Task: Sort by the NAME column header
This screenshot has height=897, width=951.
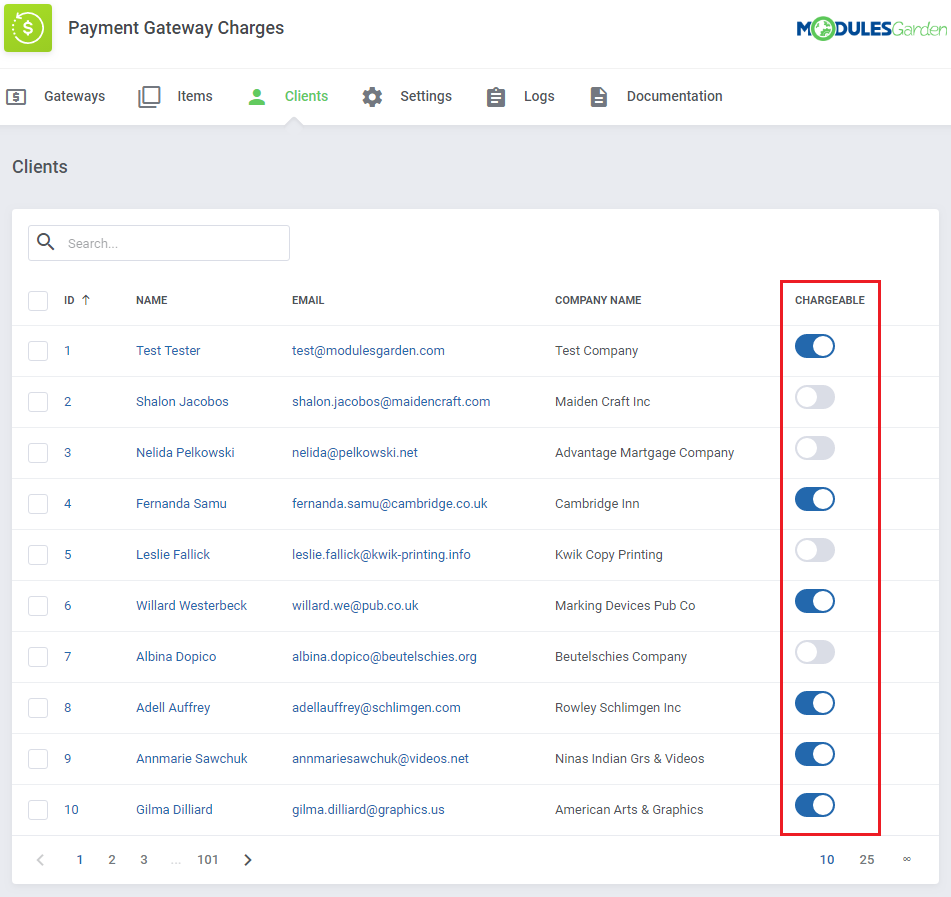Action: 152,300
